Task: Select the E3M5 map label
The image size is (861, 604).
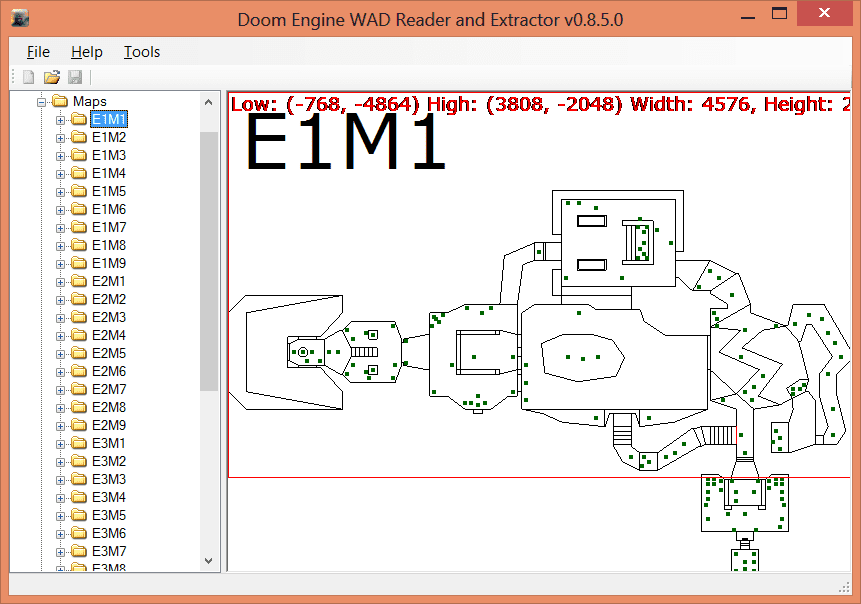Action: pos(109,515)
